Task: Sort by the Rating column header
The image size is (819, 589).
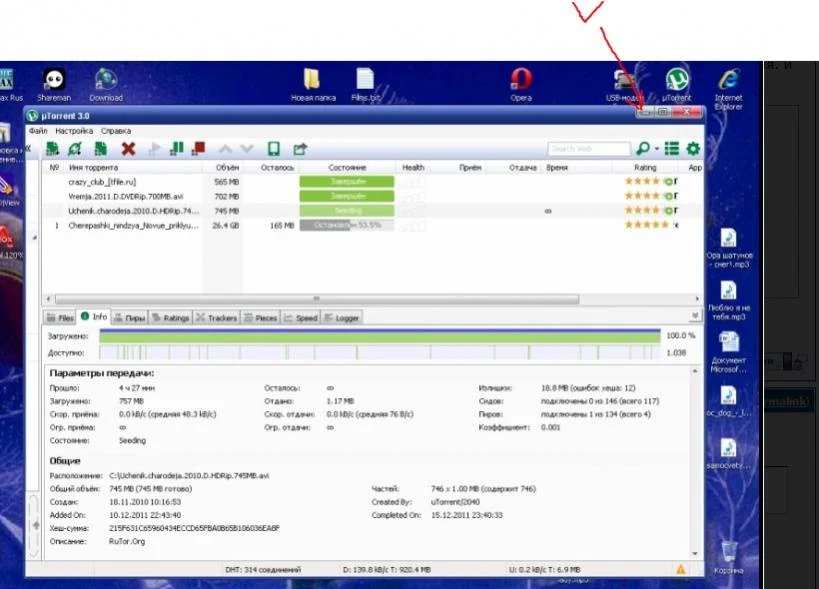Action: 645,168
